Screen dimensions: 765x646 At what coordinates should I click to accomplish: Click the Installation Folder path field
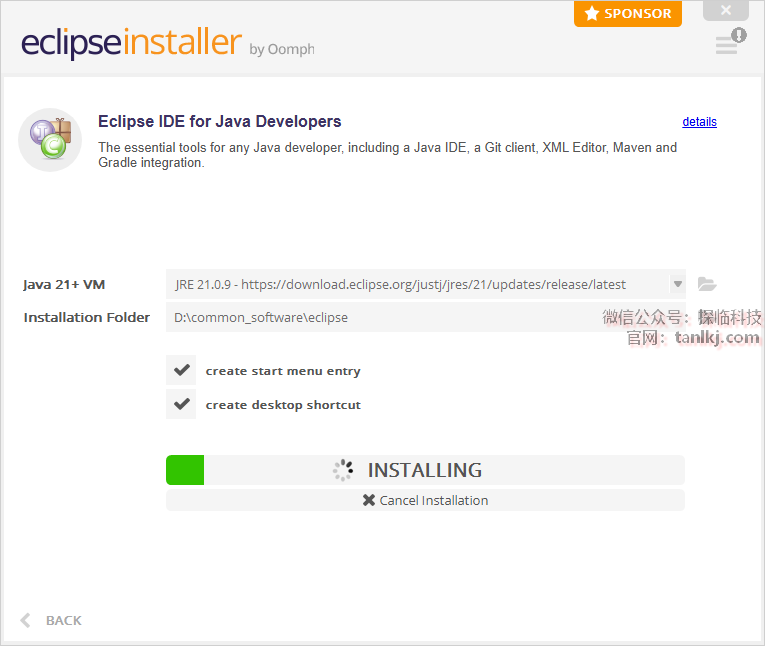click(425, 317)
